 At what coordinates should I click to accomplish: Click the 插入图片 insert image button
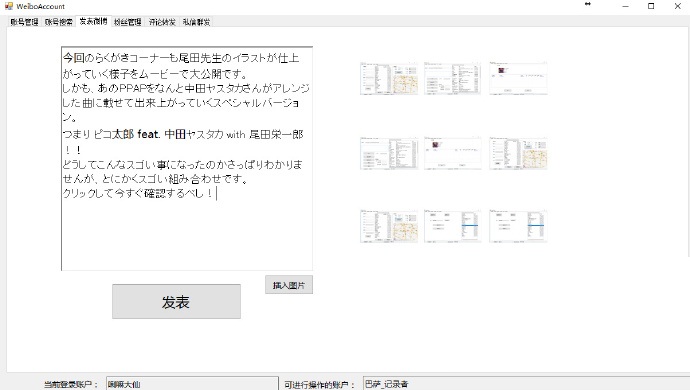pyautogui.click(x=289, y=285)
